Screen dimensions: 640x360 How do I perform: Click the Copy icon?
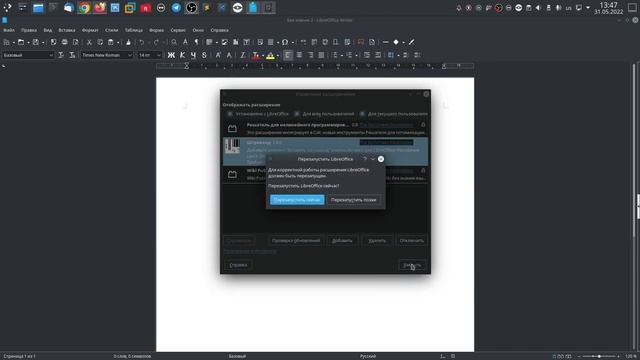100,42
